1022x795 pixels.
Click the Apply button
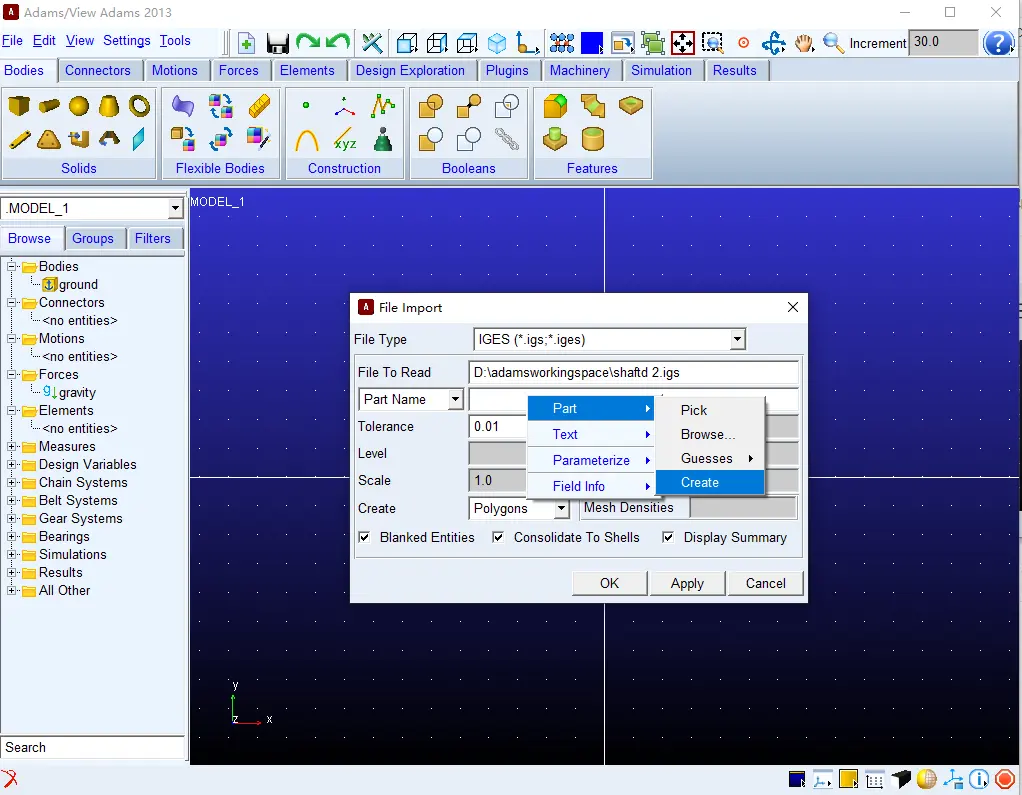(x=687, y=583)
